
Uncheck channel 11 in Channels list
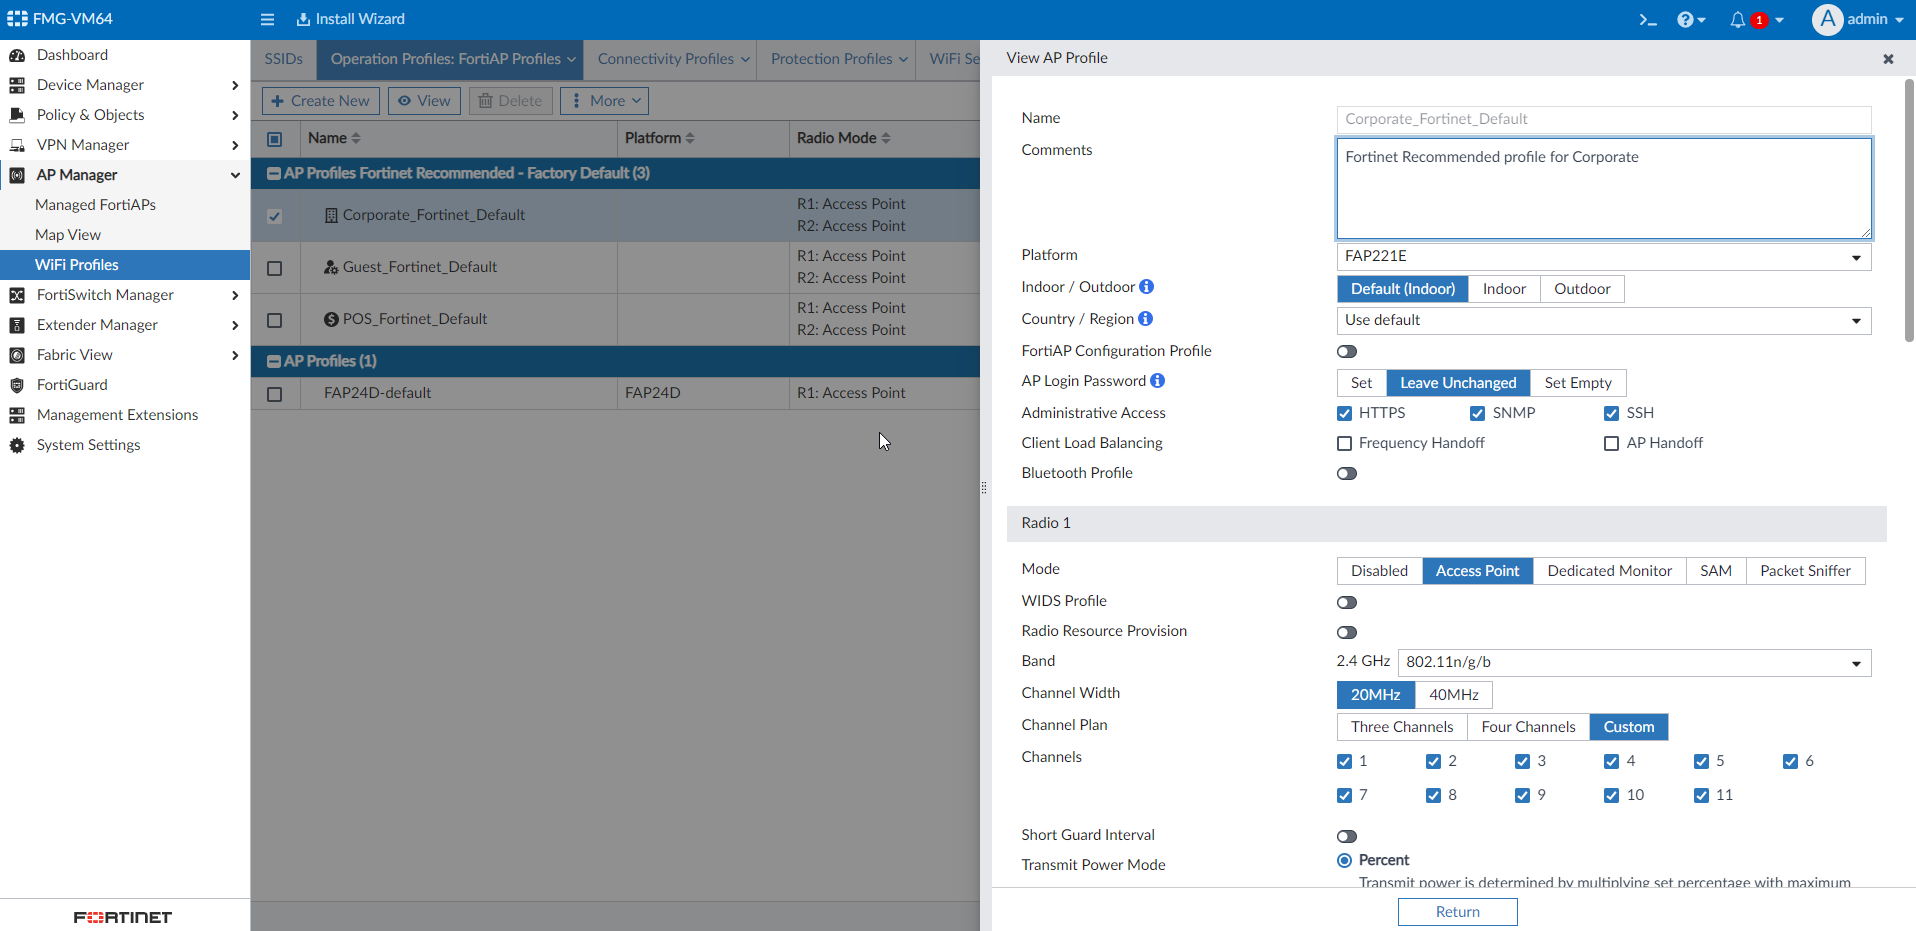1702,795
